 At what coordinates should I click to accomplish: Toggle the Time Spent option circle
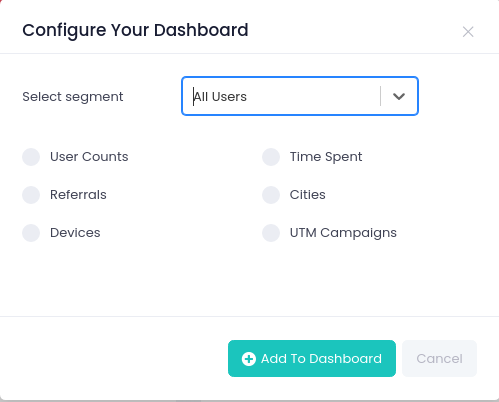click(x=271, y=157)
